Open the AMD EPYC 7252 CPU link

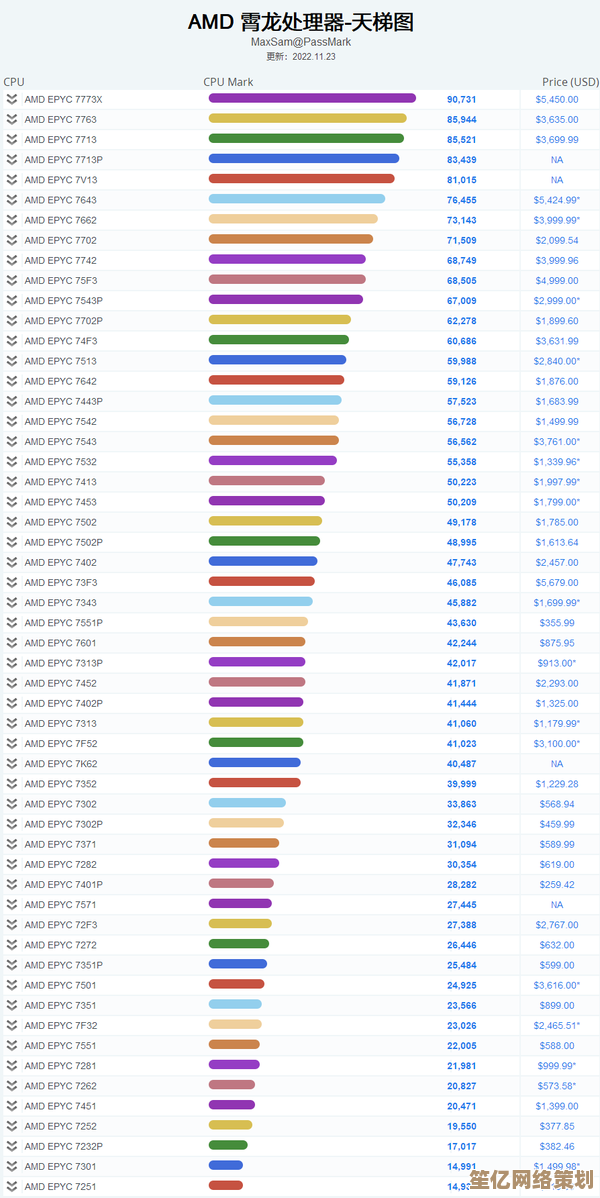[60, 1125]
